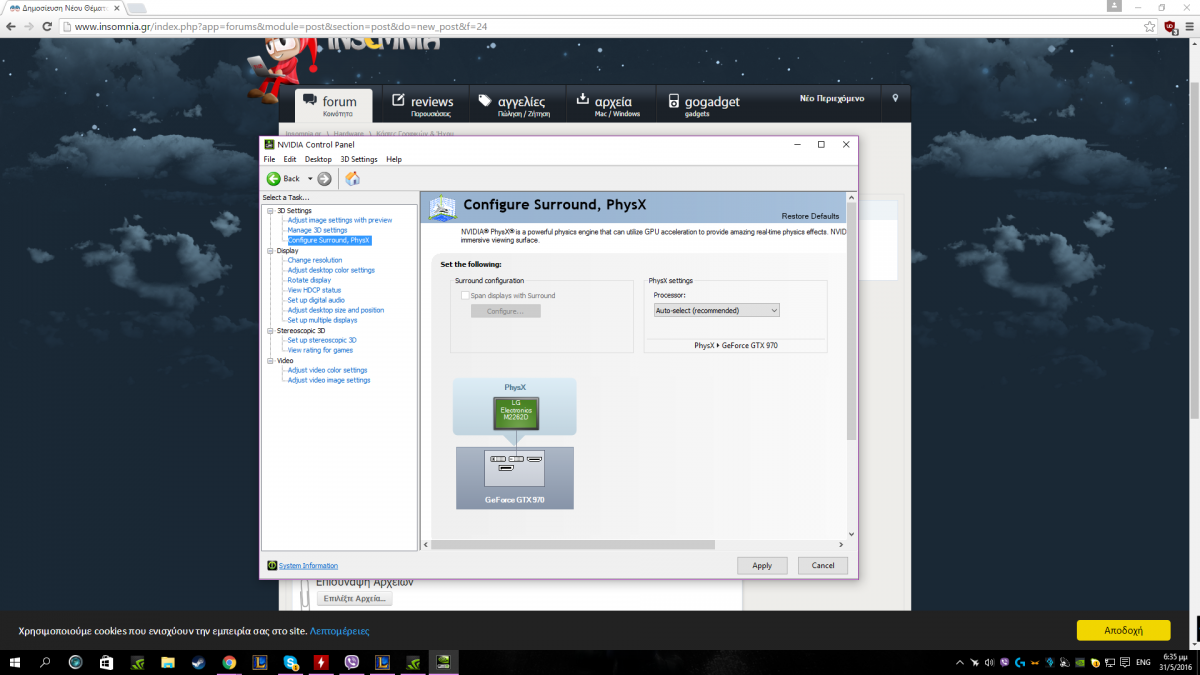Switch to the reviews tab on Insomnia

[x=422, y=105]
